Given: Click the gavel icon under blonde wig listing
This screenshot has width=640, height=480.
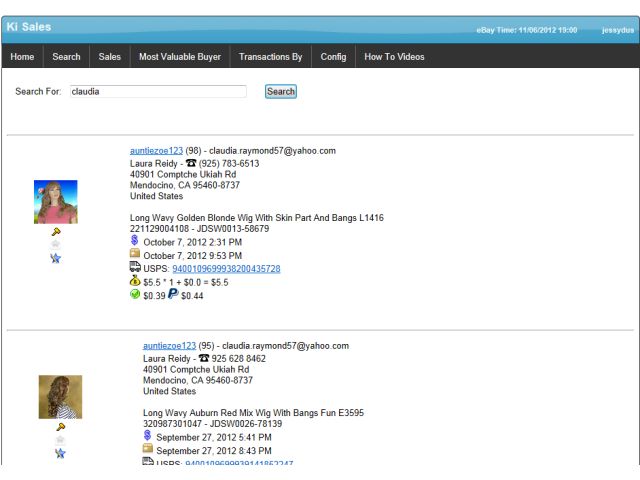Looking at the screenshot, I should (x=56, y=232).
